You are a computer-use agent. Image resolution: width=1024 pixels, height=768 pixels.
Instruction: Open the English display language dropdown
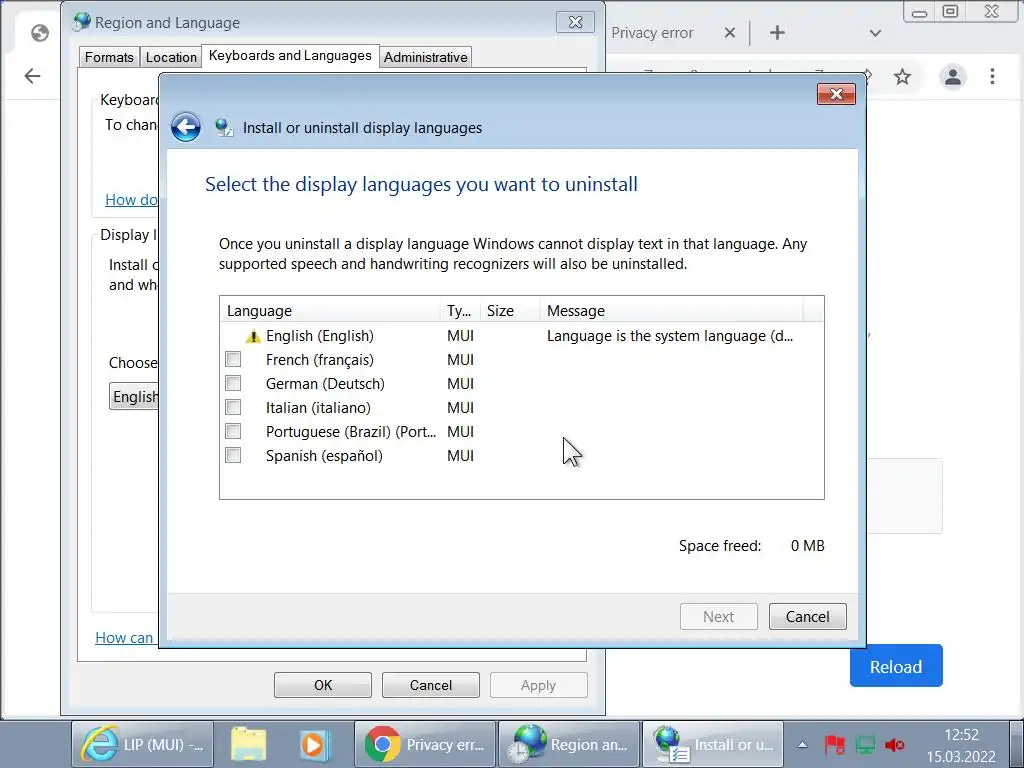pos(134,396)
